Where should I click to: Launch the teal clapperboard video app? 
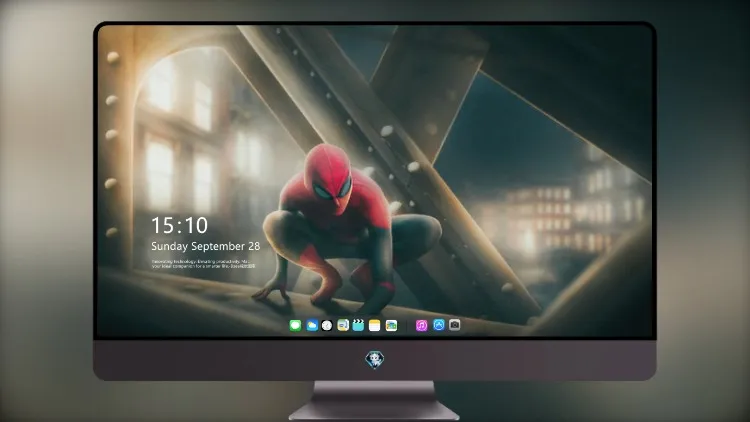pyautogui.click(x=358, y=325)
